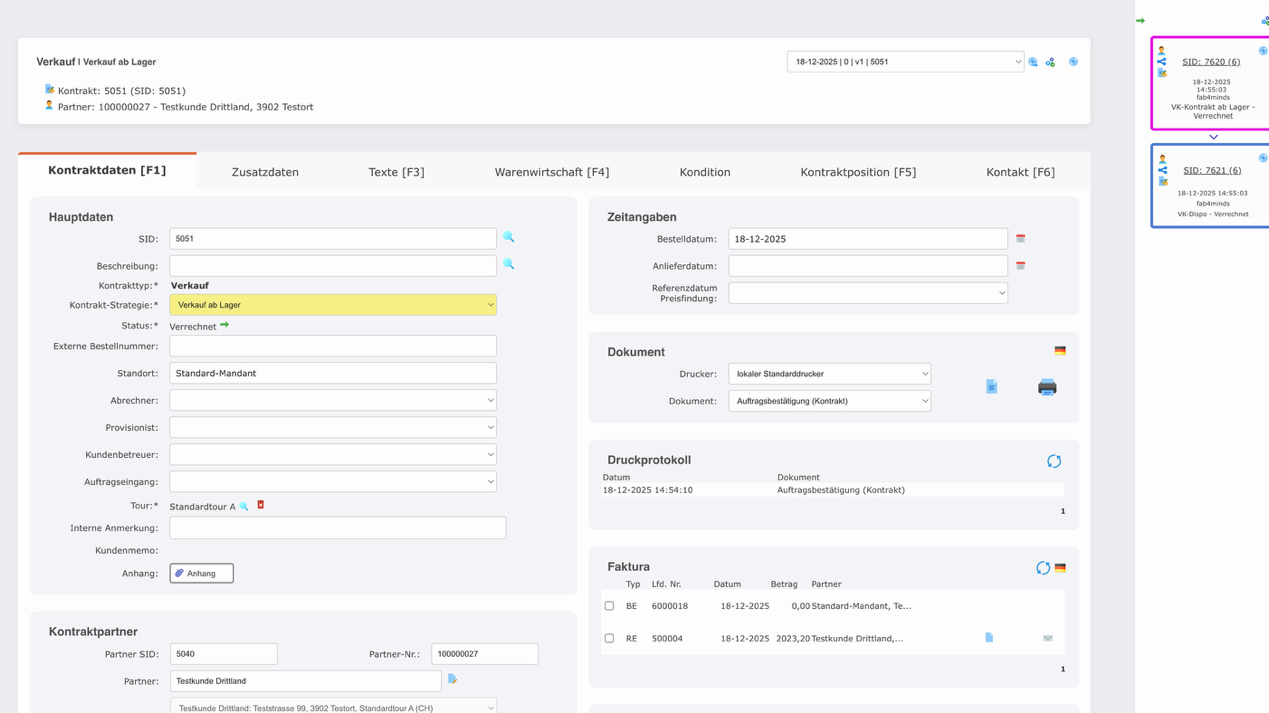Open the SID: 7621 (6) link
1269x713 pixels.
pos(1211,171)
